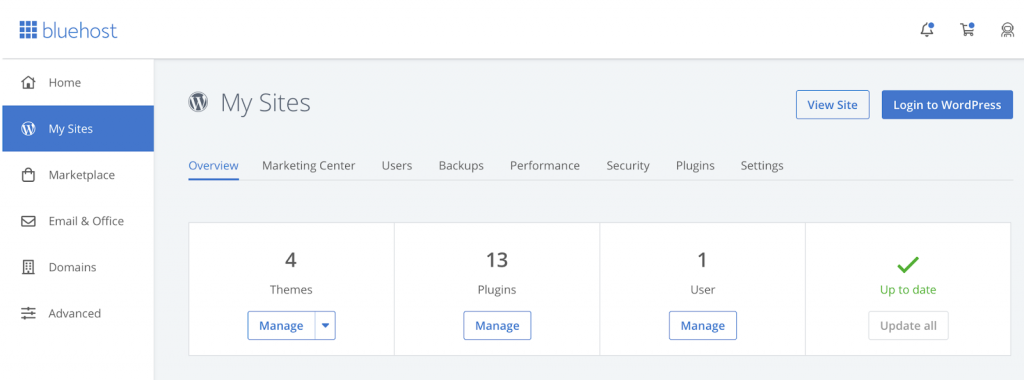
Task: Click the Home house icon in sidebar
Action: click(x=28, y=83)
